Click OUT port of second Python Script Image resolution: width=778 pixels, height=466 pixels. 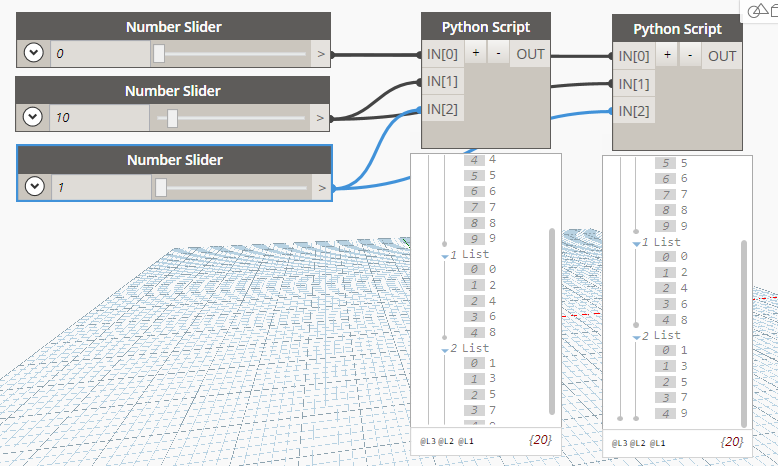722,56
